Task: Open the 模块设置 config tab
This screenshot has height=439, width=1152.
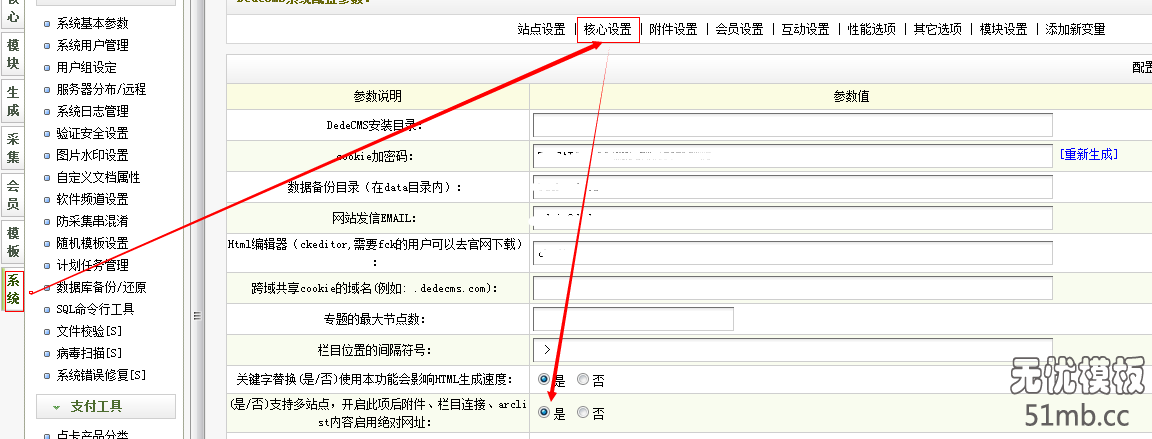Action: (1003, 30)
